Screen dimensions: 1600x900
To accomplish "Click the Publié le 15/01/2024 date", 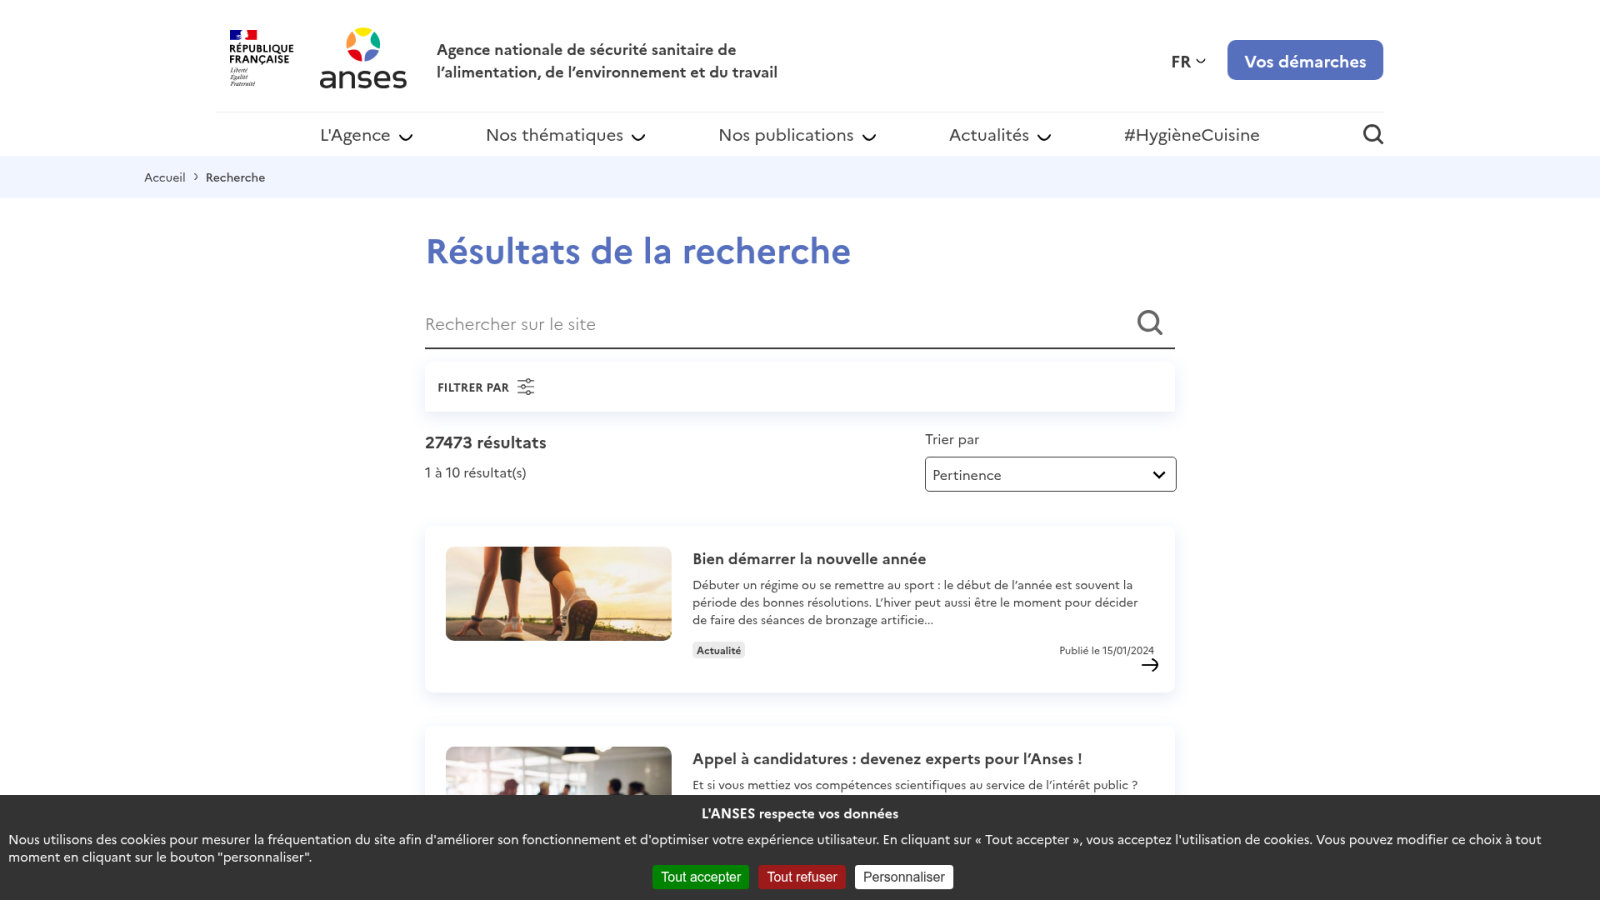I will click(1106, 650).
